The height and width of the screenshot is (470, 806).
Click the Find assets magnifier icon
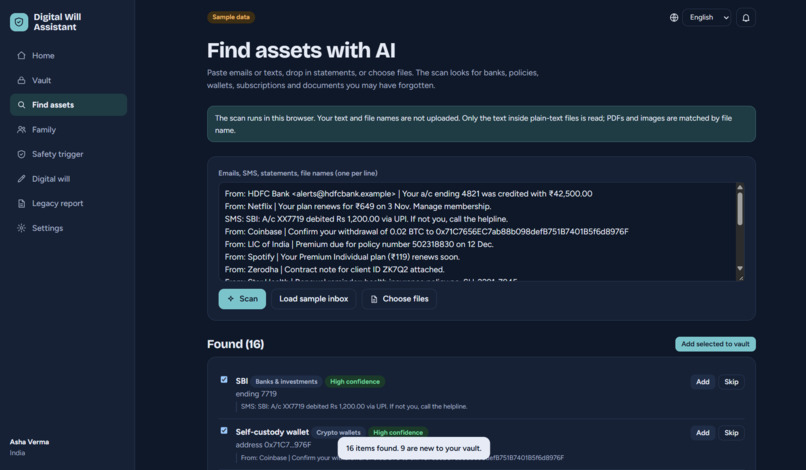(x=21, y=105)
